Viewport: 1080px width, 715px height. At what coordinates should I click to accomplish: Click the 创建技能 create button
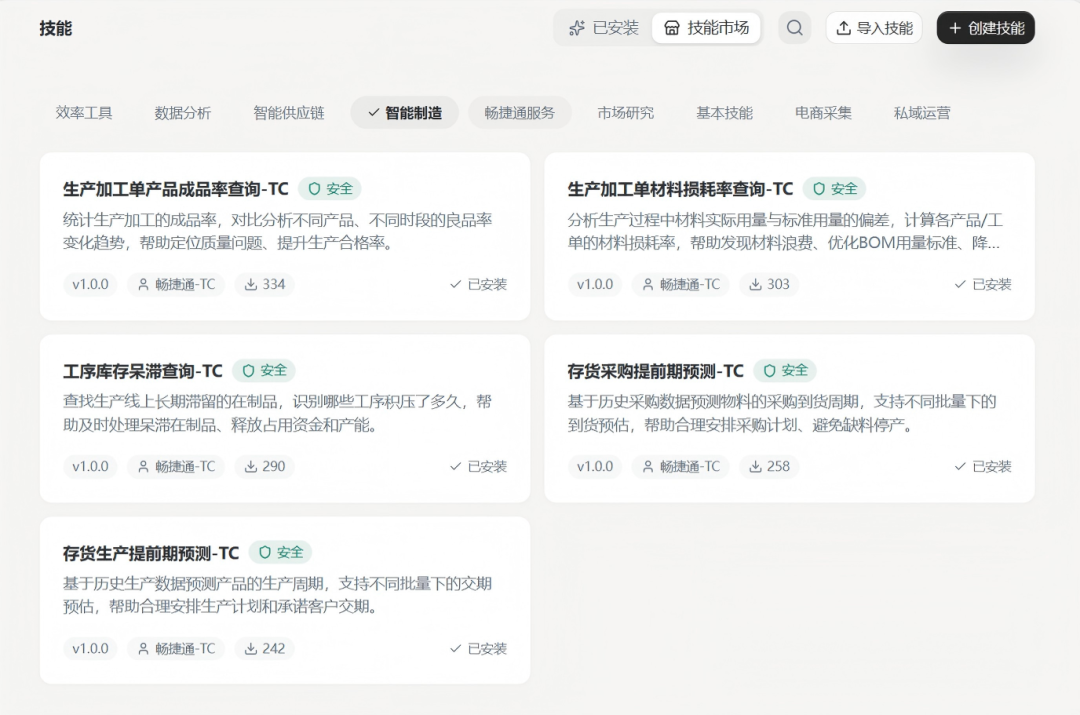coord(986,28)
